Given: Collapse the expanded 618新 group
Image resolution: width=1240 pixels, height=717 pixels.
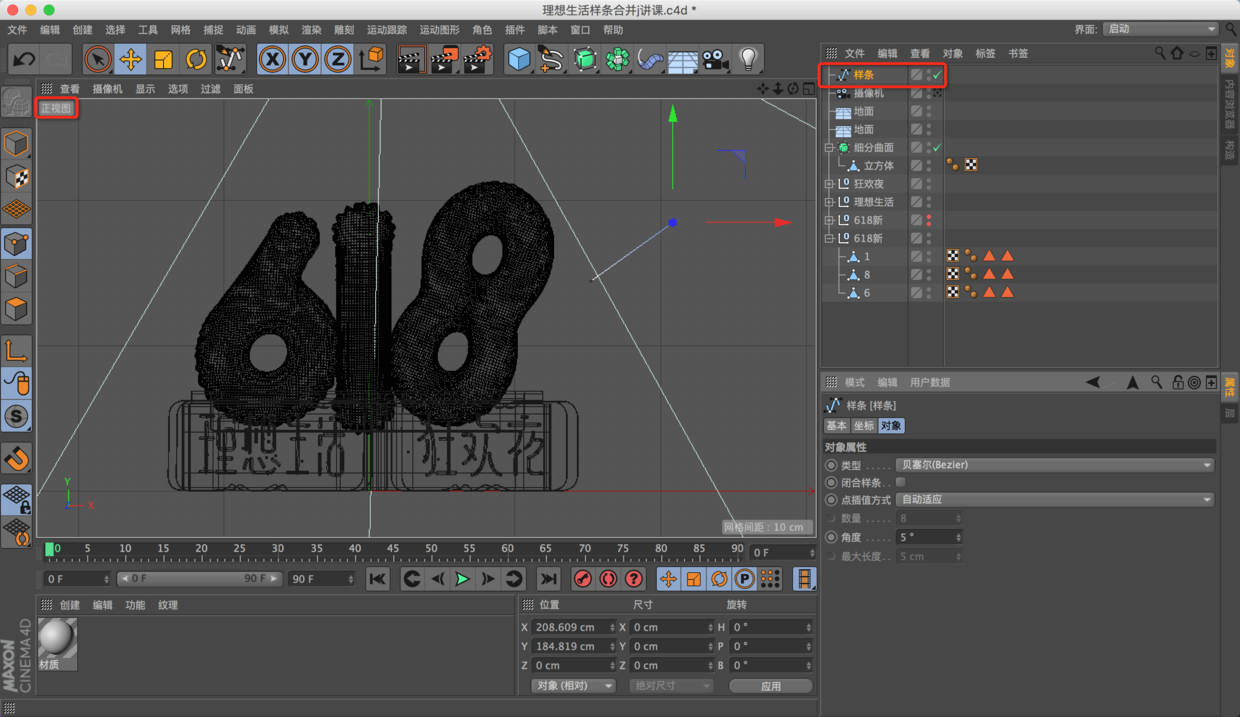Looking at the screenshot, I should 829,239.
